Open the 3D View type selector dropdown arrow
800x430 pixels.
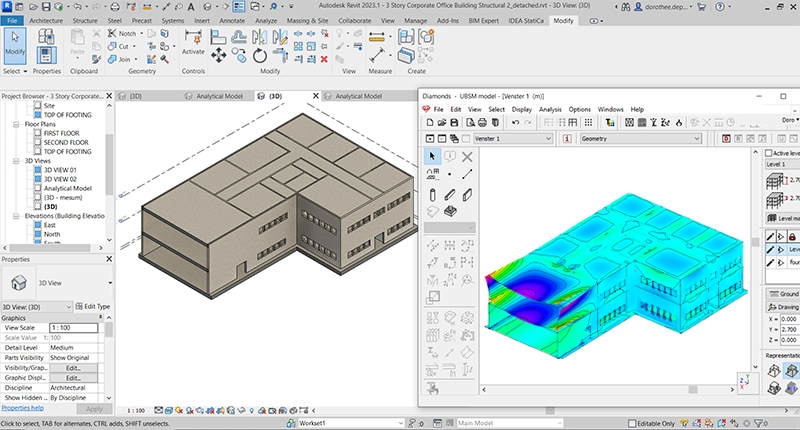coord(110,283)
